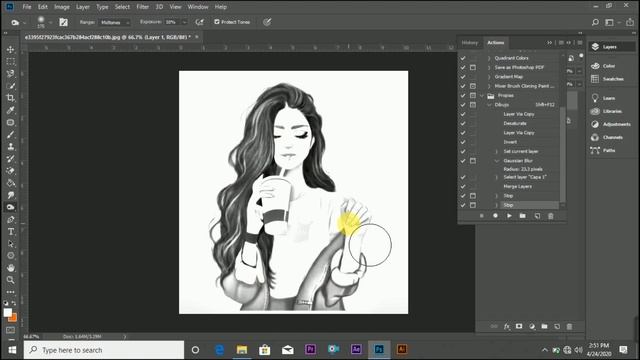Viewport: 640px width, 360px height.
Task: Toggle the checkmark for the Desaturate step
Action: 463,123
